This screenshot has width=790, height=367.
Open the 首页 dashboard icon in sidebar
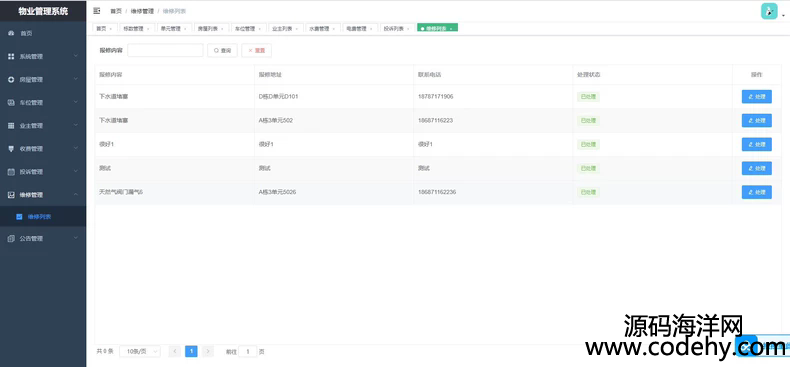(11, 33)
